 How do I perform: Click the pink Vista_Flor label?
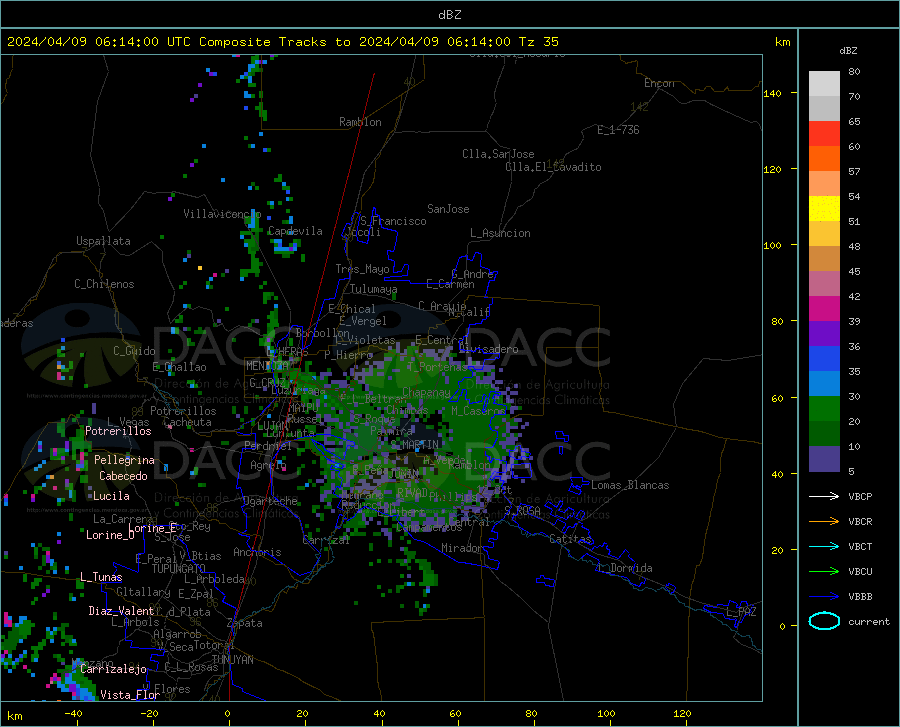(130, 695)
